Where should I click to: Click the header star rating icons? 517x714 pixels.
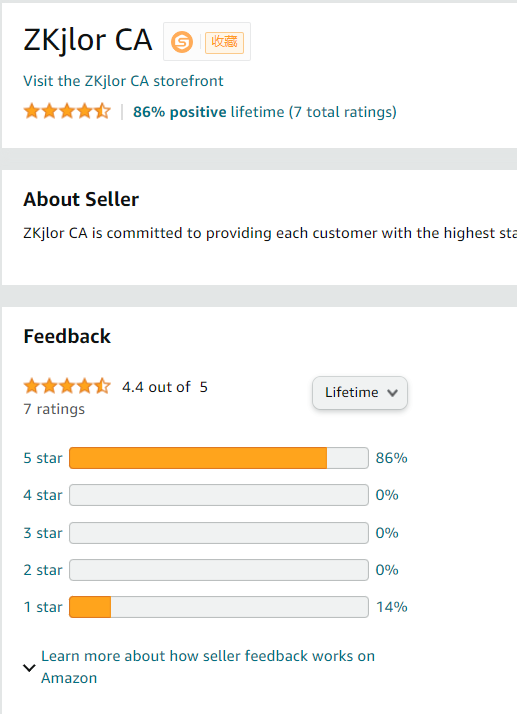(67, 111)
